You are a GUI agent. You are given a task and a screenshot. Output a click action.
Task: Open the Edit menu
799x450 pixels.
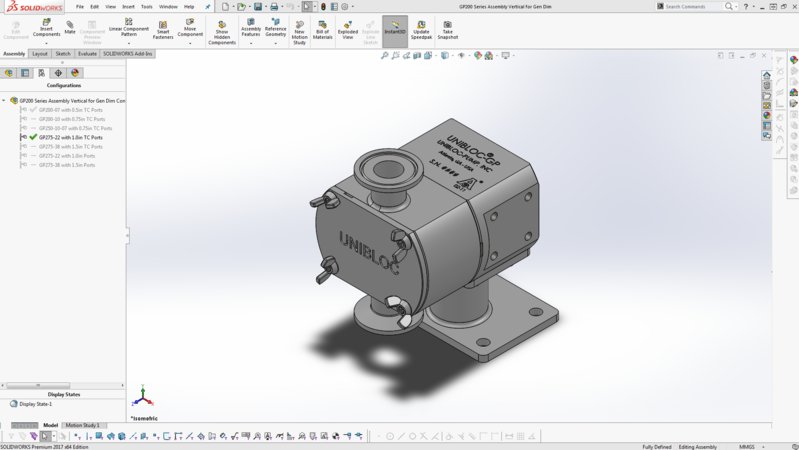(x=95, y=7)
